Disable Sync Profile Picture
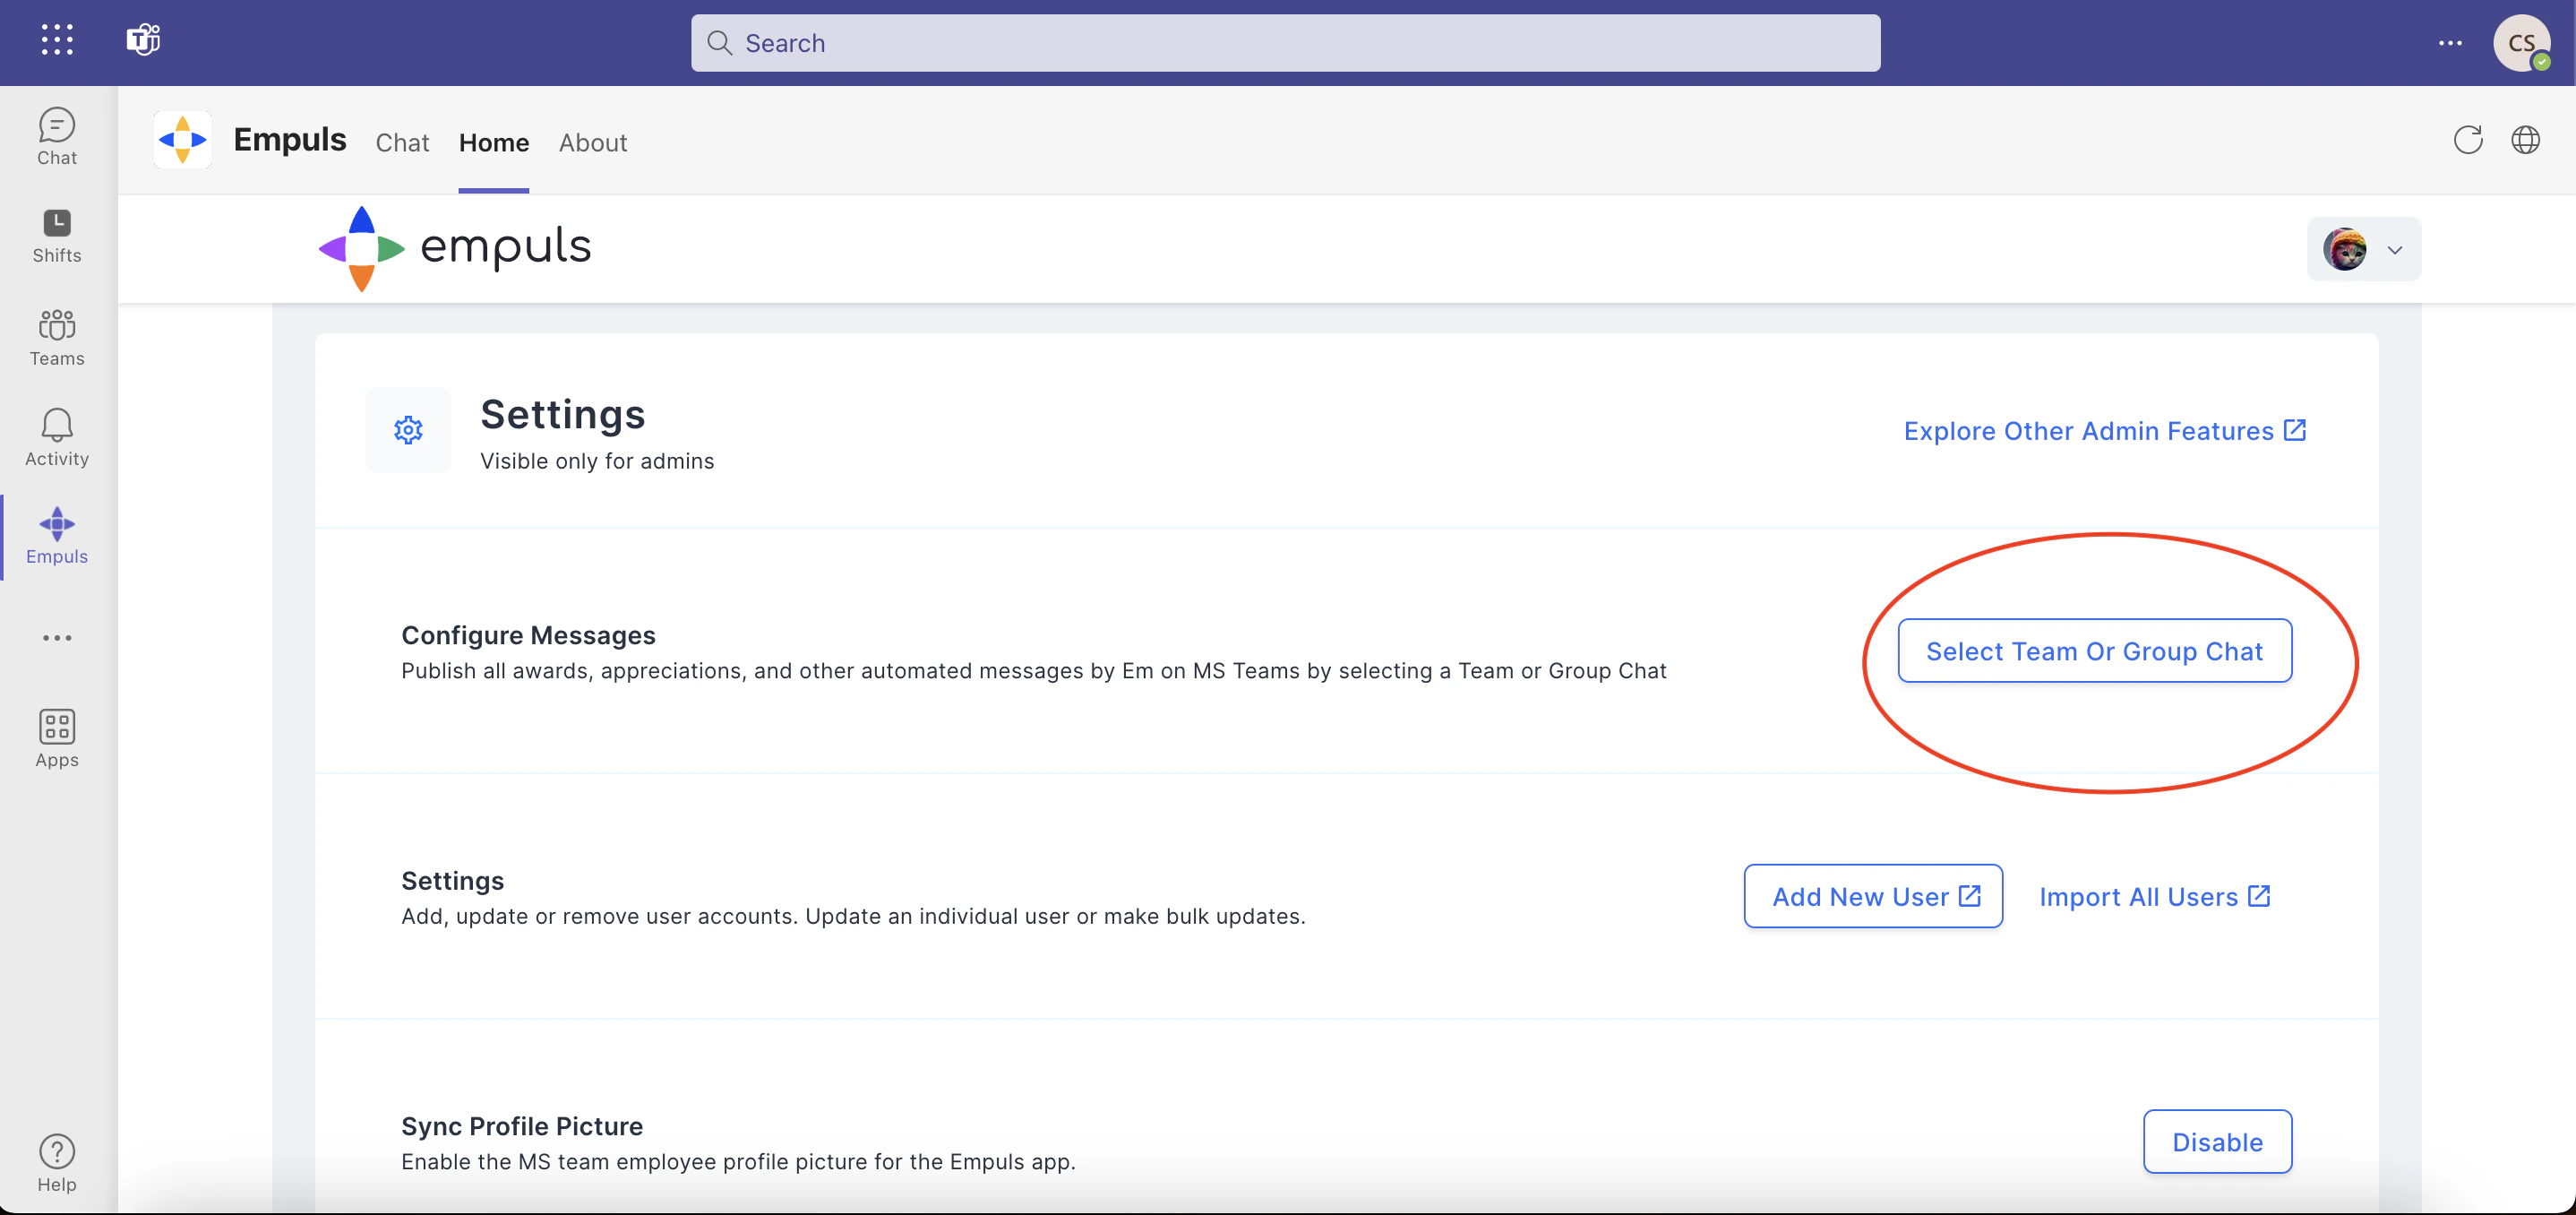 pyautogui.click(x=2217, y=1142)
